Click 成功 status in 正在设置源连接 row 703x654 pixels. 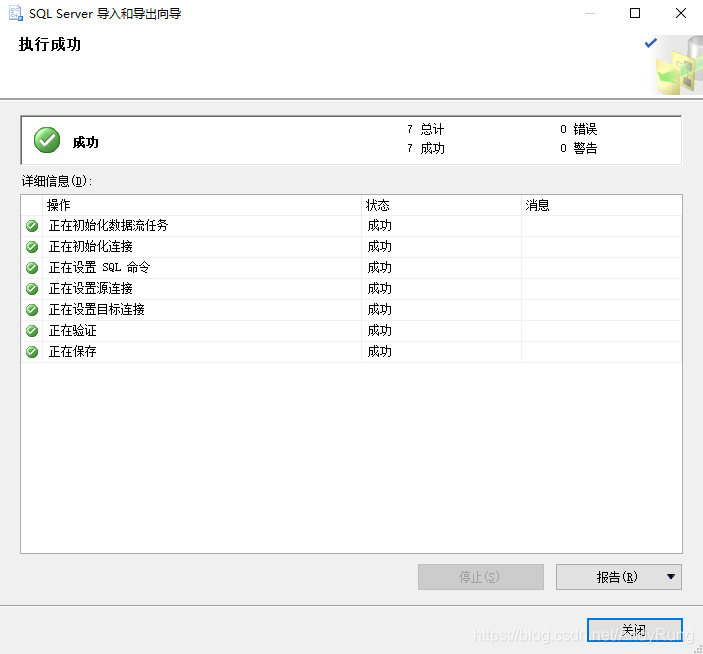tap(379, 289)
